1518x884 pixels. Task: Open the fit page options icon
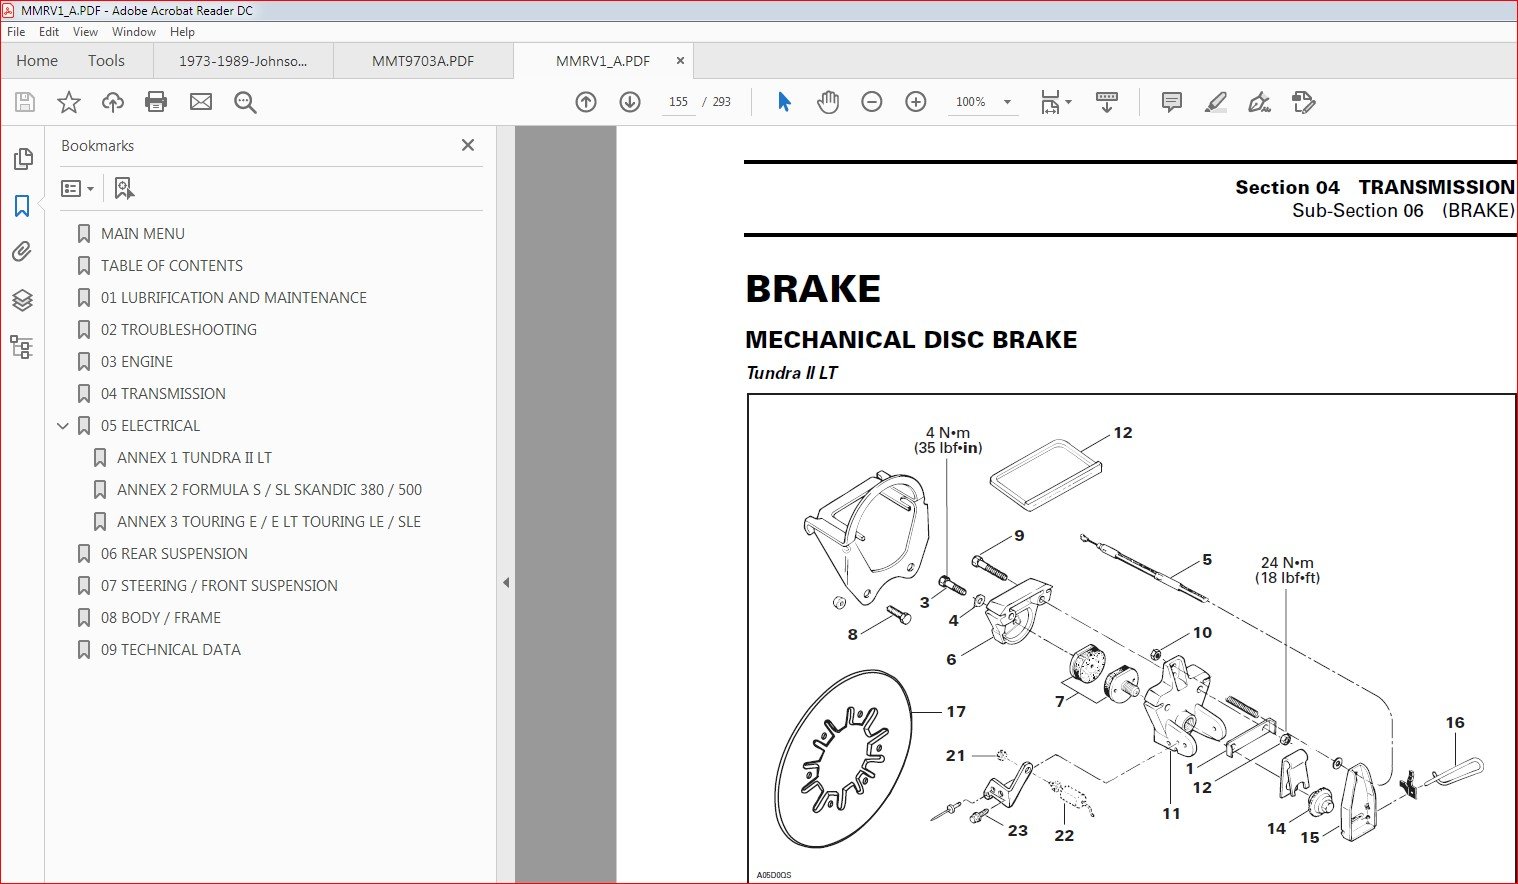(1055, 102)
